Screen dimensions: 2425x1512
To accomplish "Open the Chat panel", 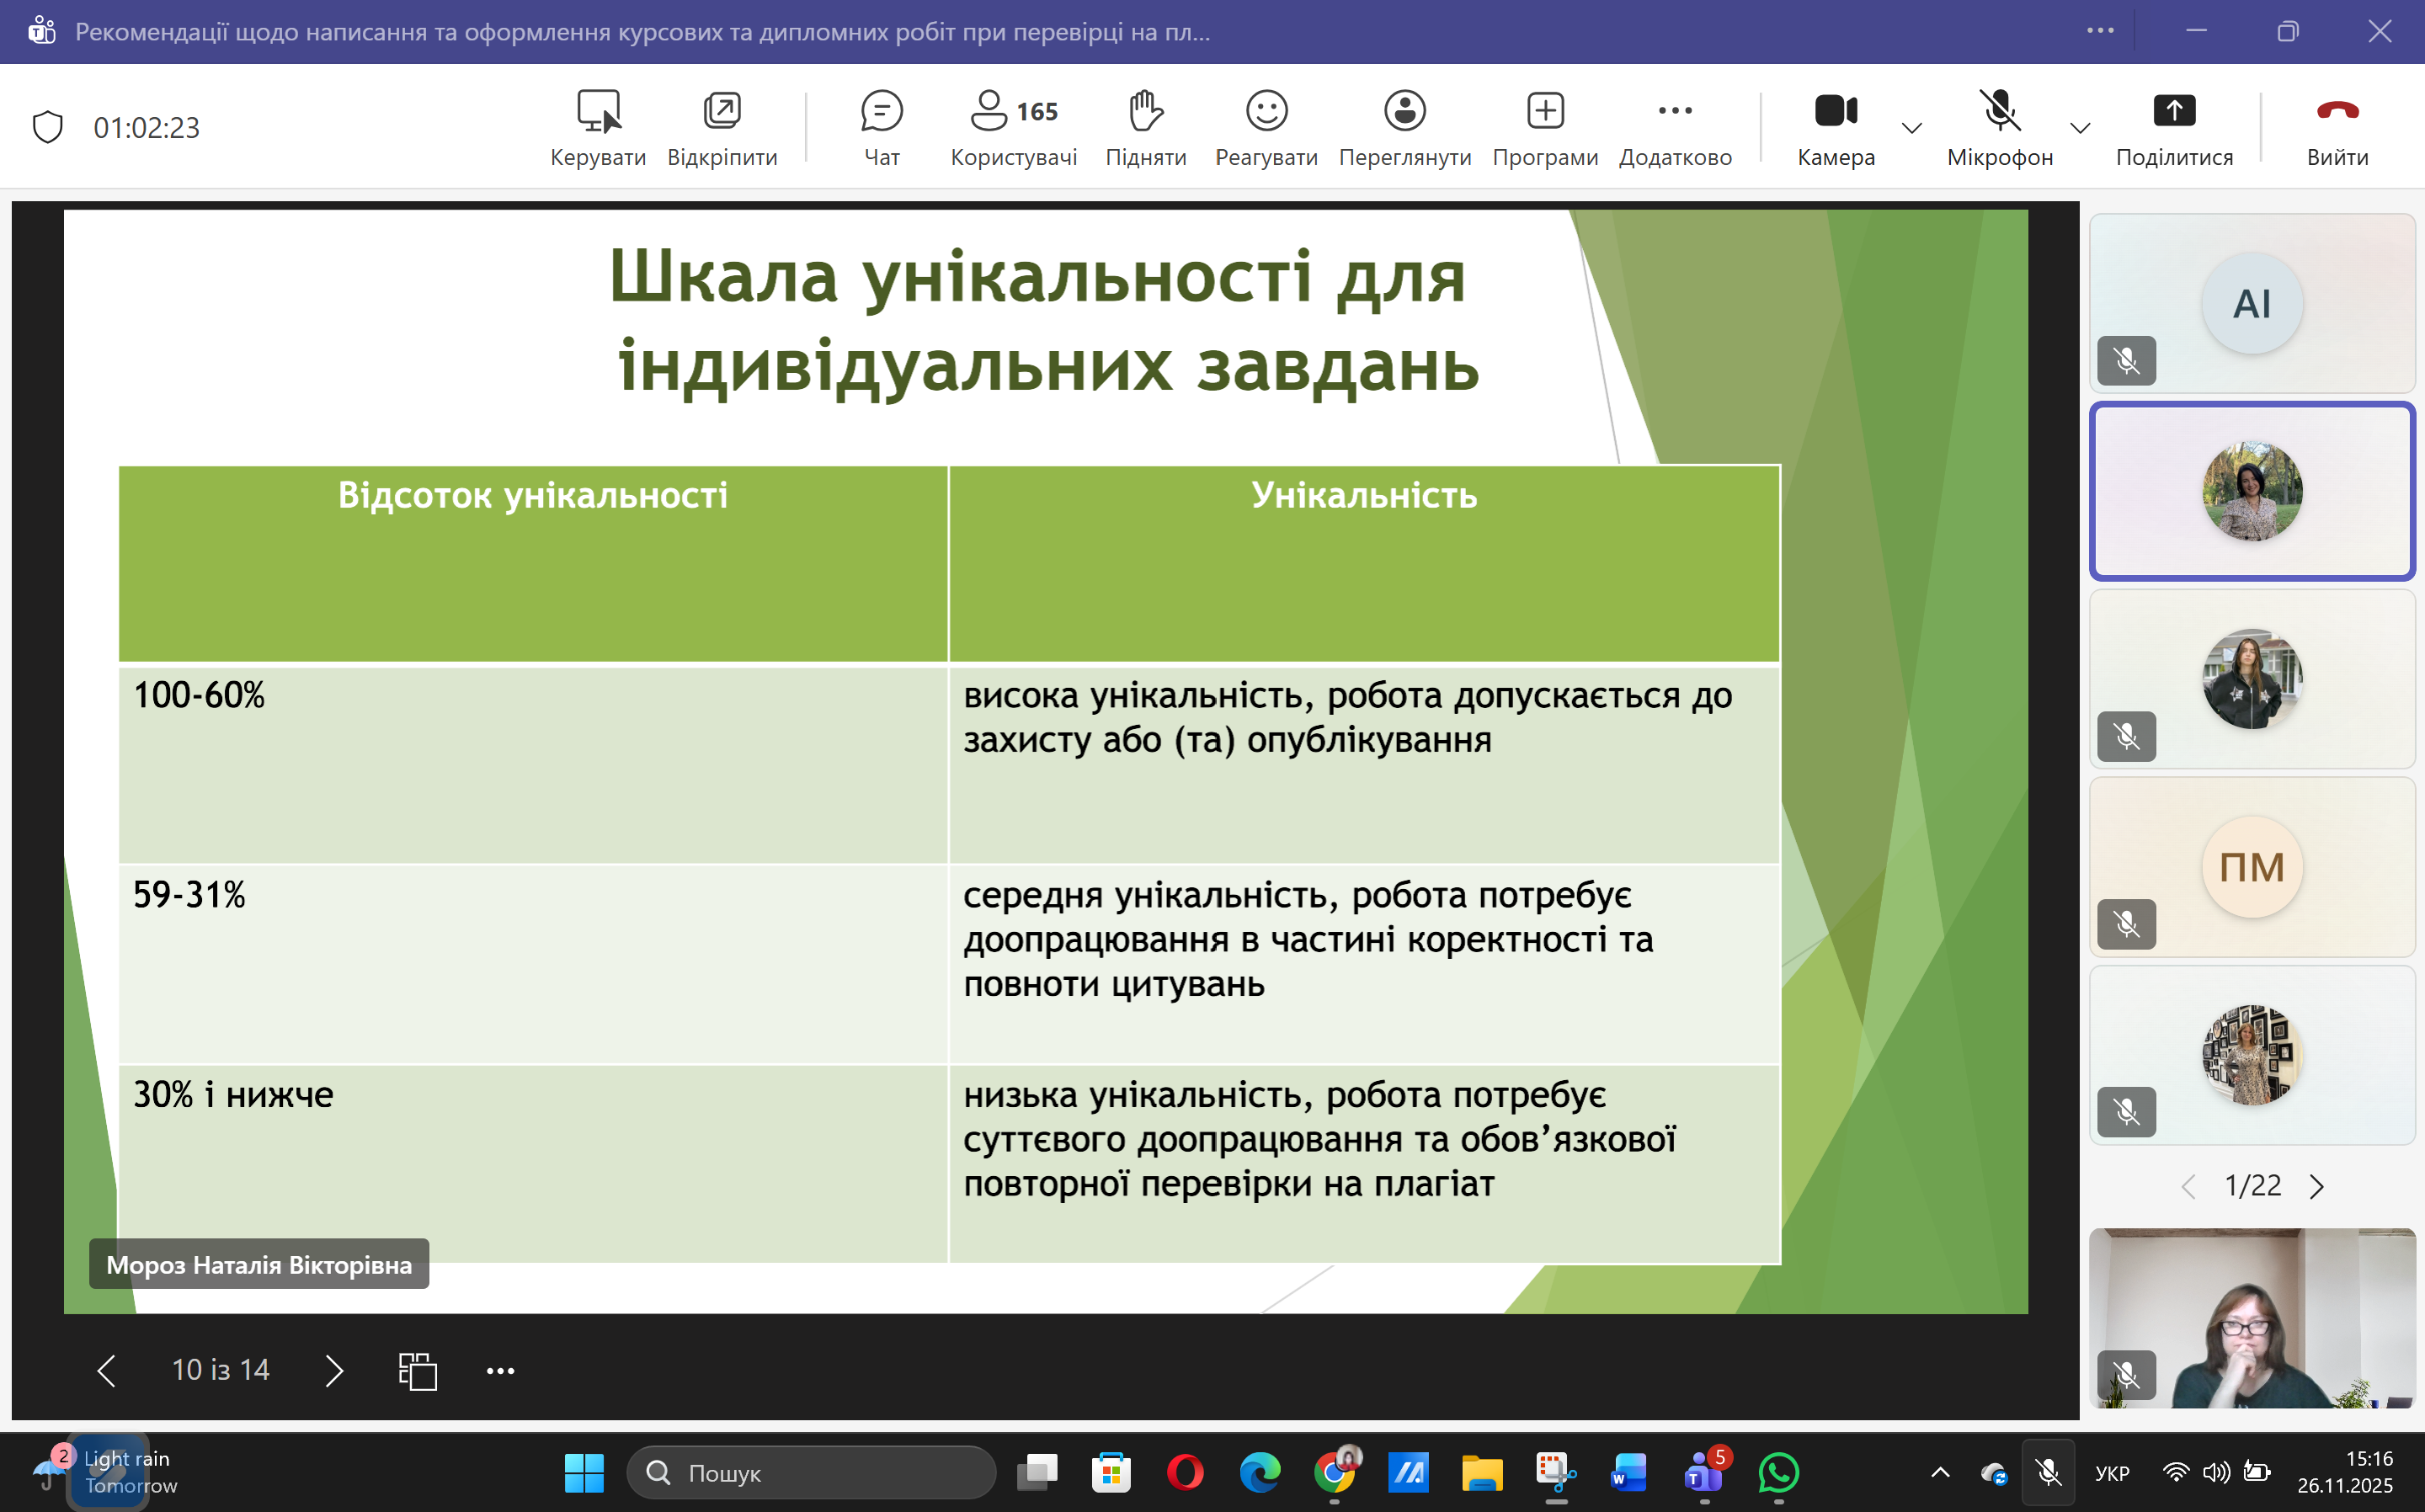I will pos(881,127).
